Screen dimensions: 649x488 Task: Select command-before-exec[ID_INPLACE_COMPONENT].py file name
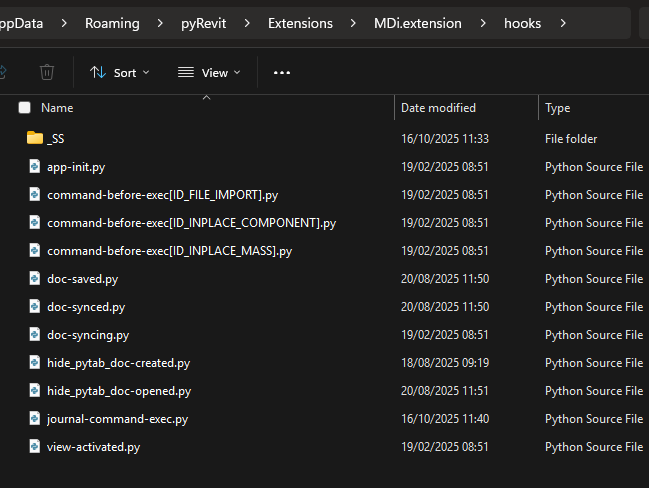click(192, 223)
